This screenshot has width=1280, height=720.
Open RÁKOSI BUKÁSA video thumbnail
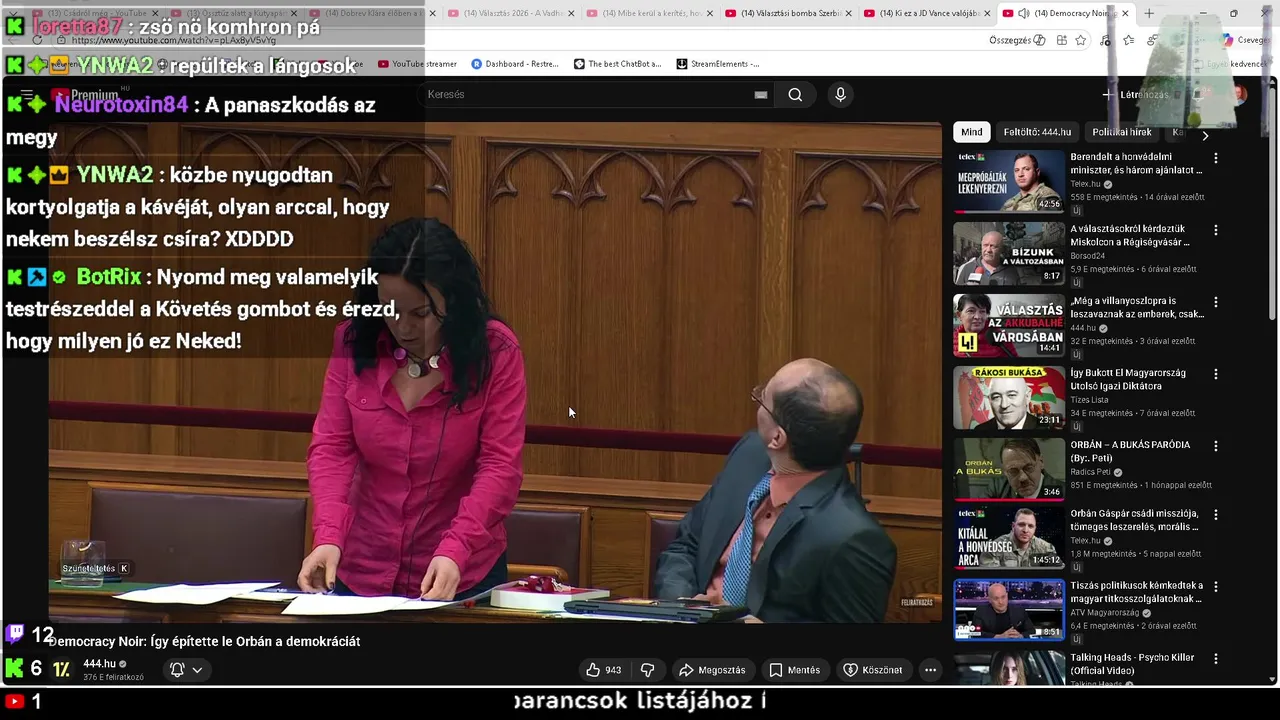(1008, 397)
